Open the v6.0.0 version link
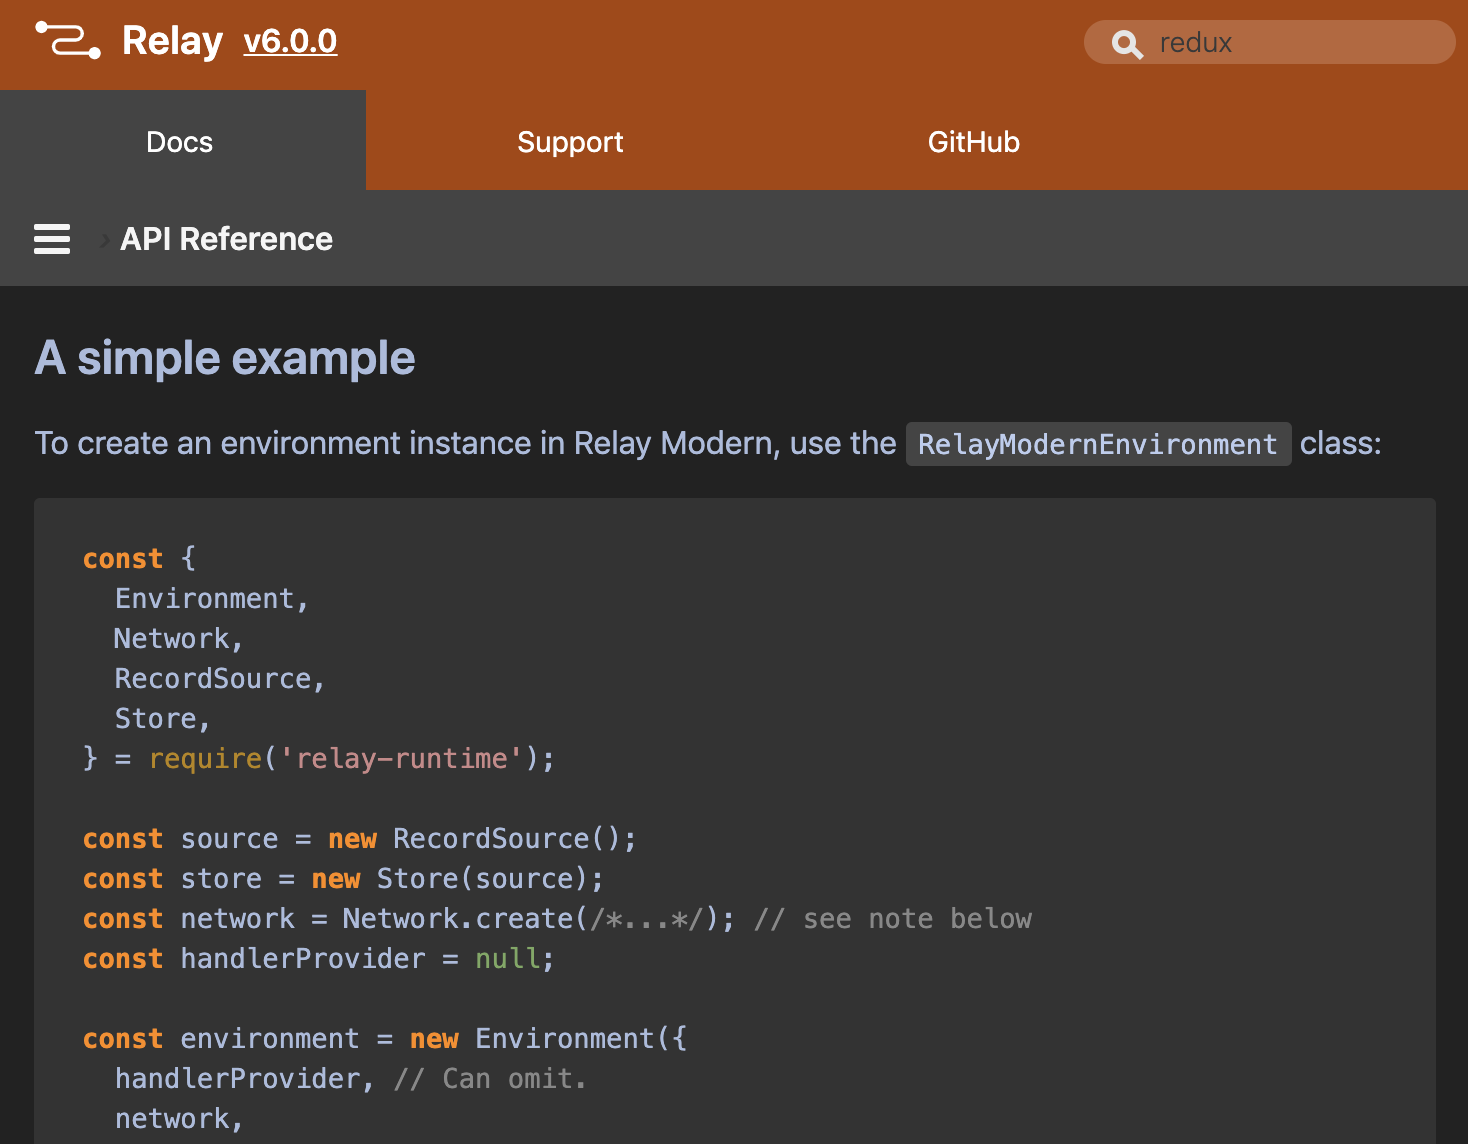Image resolution: width=1468 pixels, height=1144 pixels. (x=290, y=41)
